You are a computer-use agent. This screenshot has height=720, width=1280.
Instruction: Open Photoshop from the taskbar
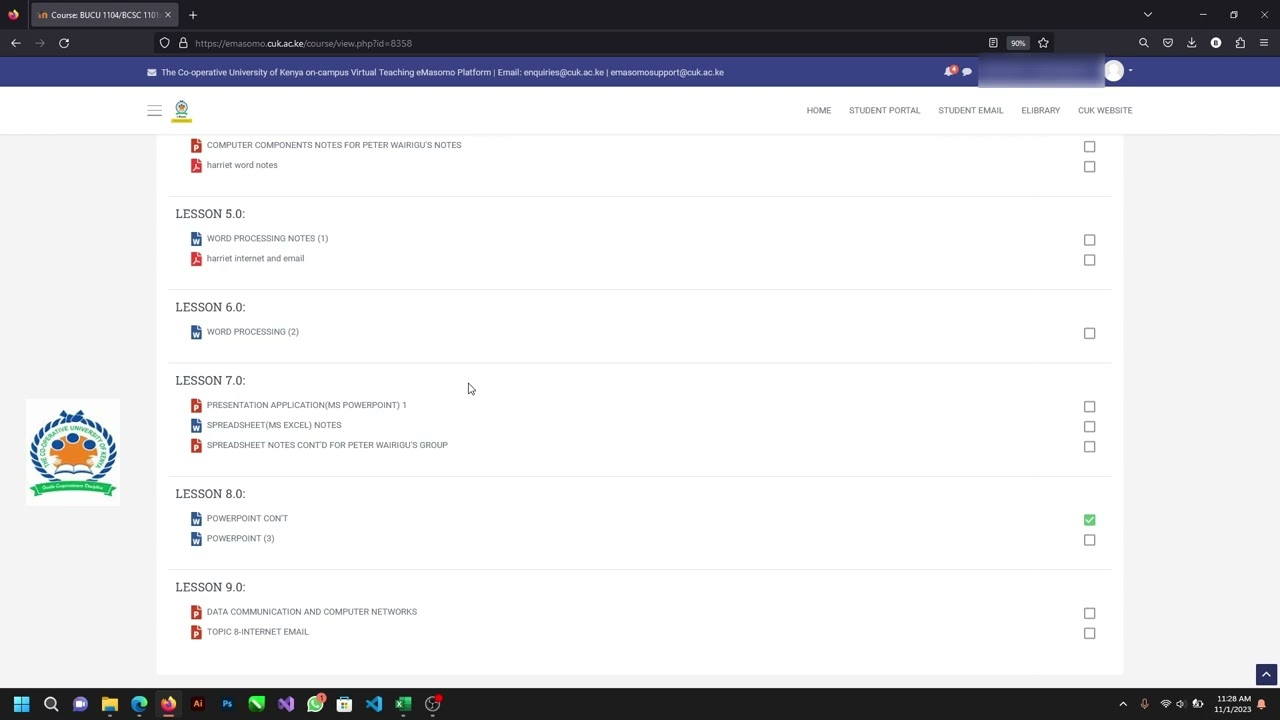coord(227,704)
